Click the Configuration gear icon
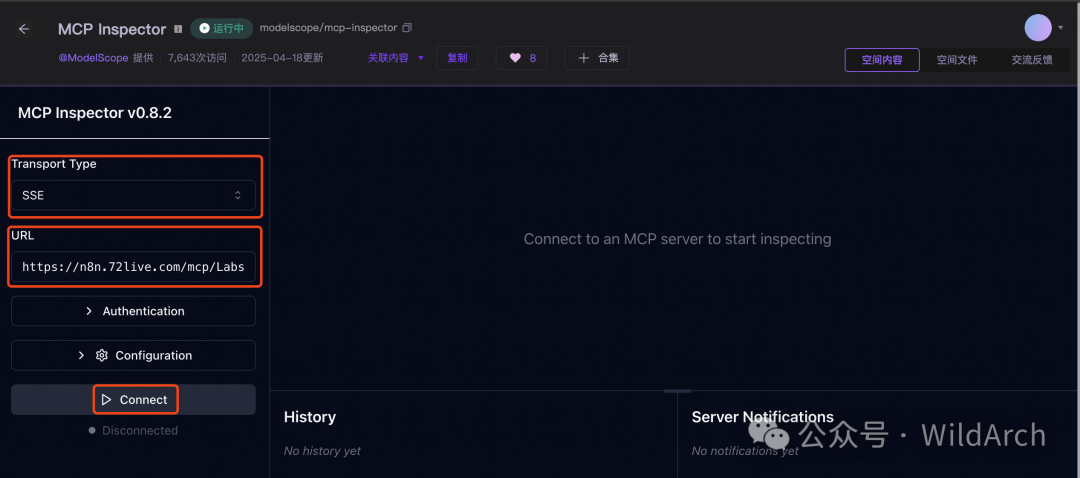This screenshot has width=1080, height=478. [101, 355]
